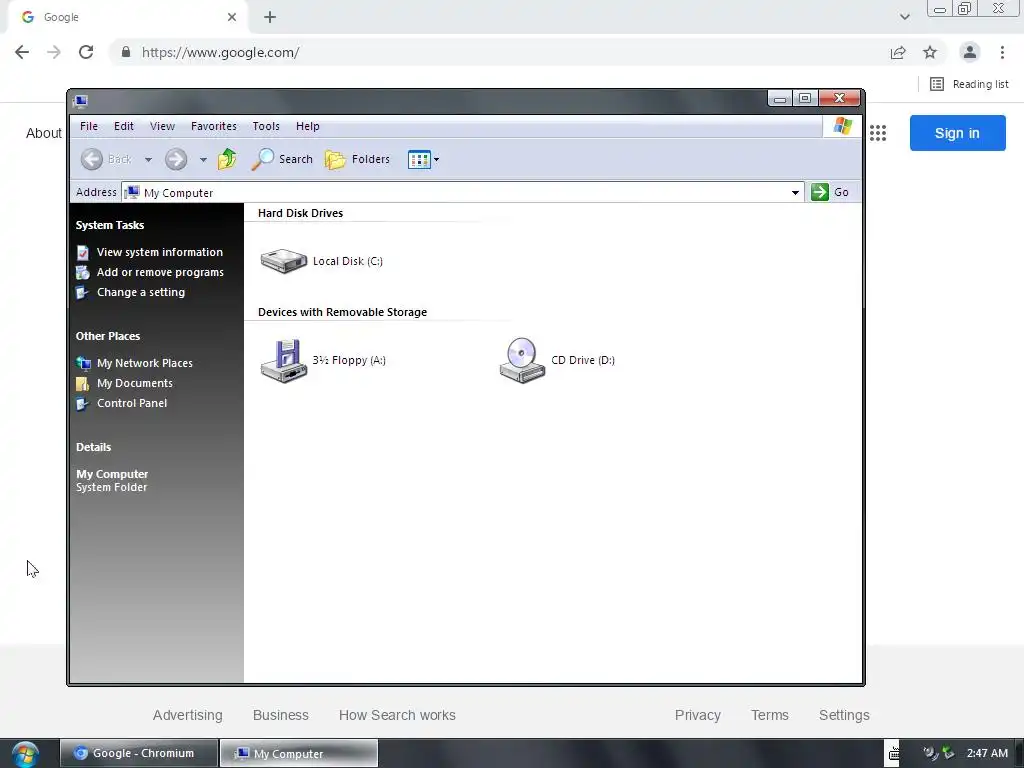Screen dimensions: 1024x768
Task: Collapse the System Tasks section header
Action: click(x=110, y=225)
